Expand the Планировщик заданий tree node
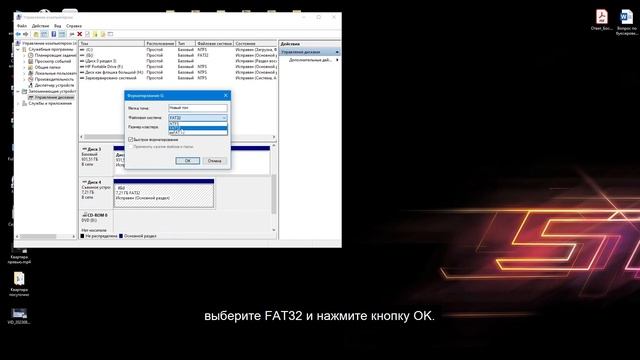Screen dimensions: 640x360 24,55
